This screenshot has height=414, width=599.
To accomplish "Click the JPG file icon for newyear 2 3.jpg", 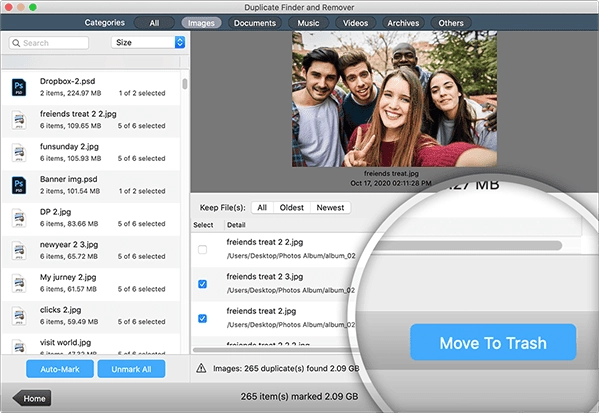I will point(19,251).
